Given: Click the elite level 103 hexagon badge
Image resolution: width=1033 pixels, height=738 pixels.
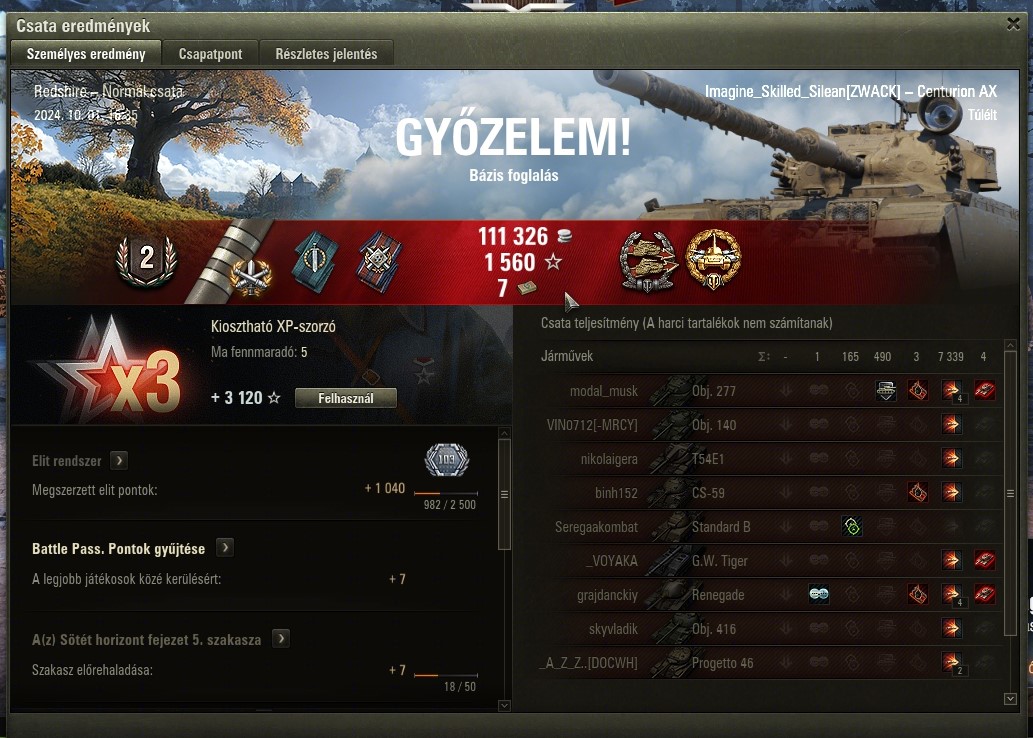Looking at the screenshot, I should (447, 459).
